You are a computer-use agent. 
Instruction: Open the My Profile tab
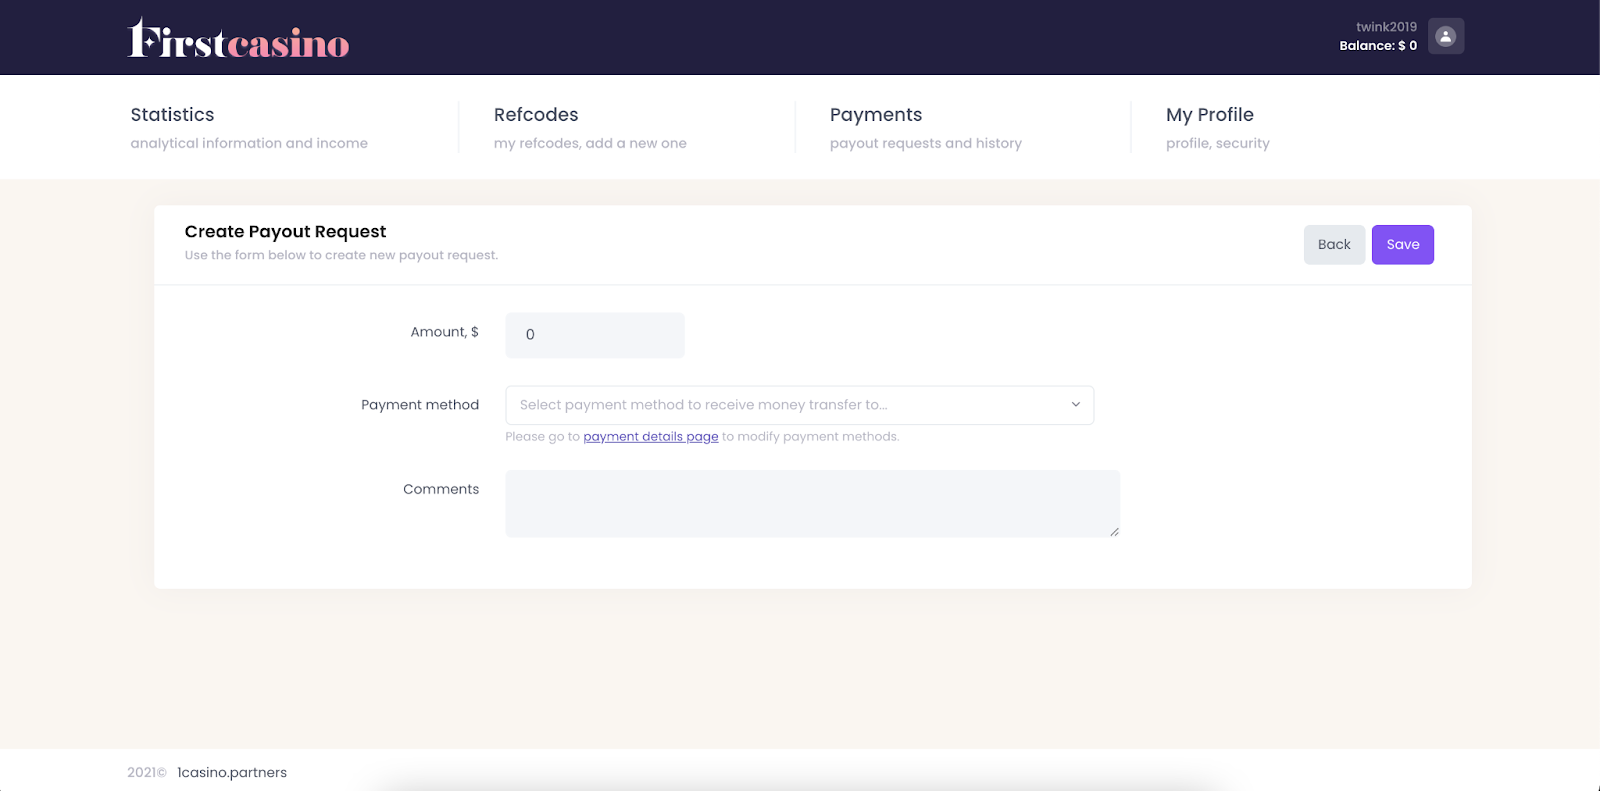[1209, 115]
